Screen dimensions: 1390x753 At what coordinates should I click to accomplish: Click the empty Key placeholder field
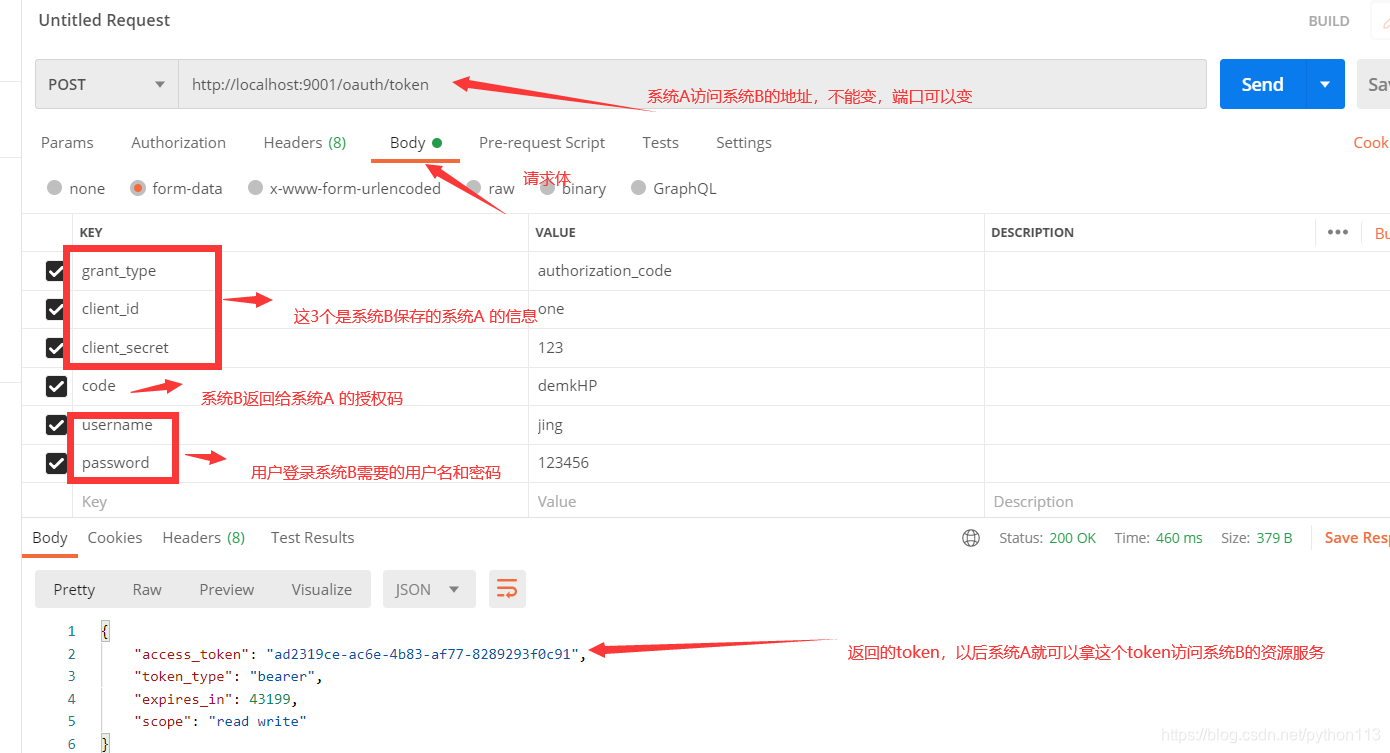300,502
